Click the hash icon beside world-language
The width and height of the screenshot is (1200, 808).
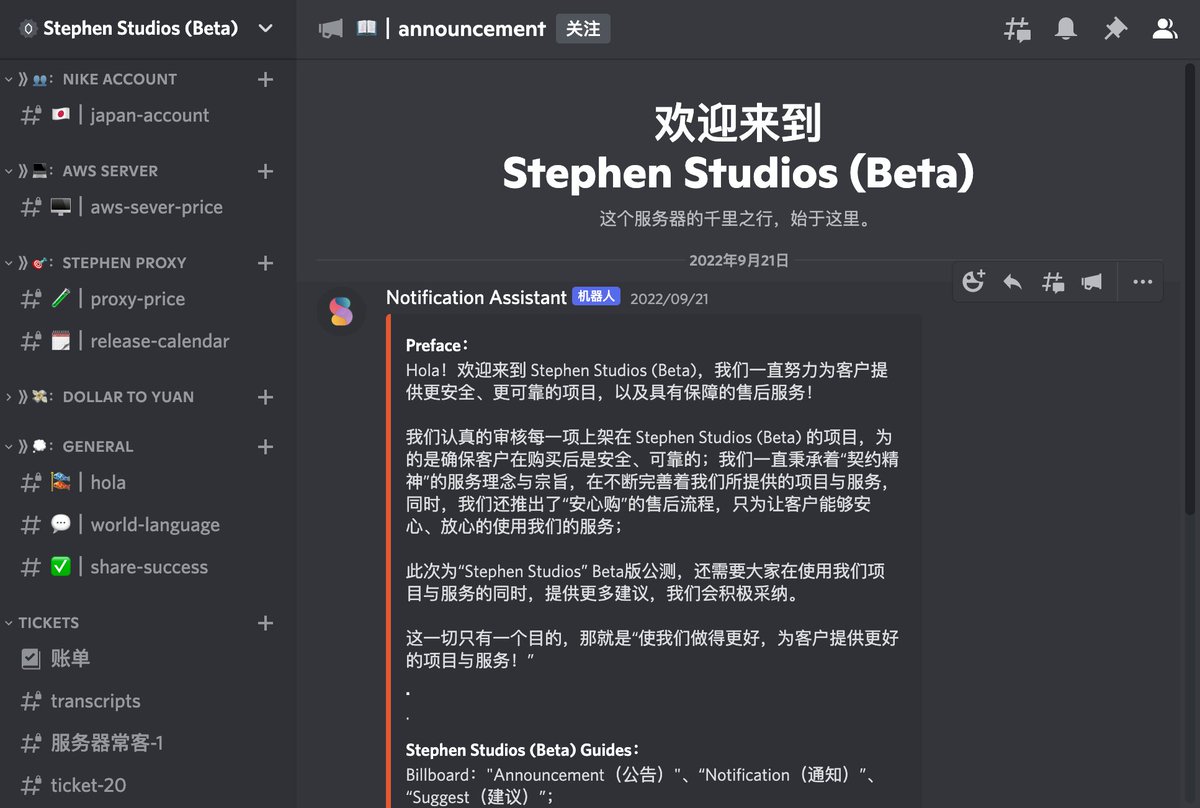(31, 525)
